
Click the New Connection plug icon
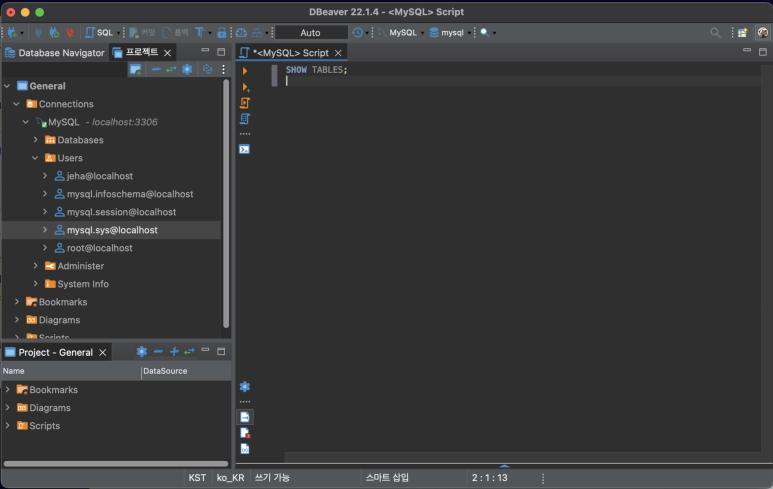point(12,33)
